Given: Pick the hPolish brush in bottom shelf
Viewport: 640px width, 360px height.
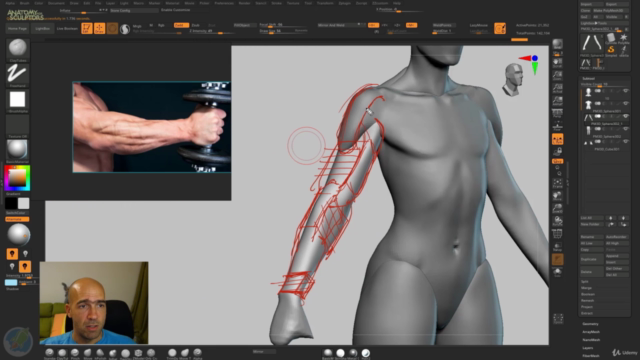Looking at the screenshot, I should 100,353.
